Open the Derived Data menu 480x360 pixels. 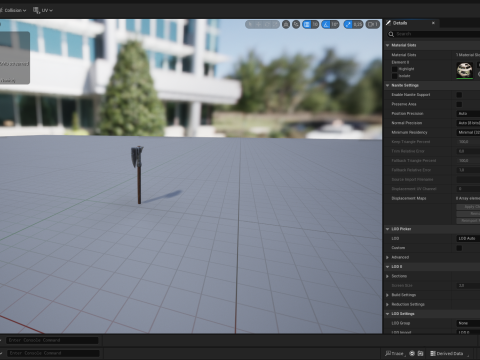point(449,354)
